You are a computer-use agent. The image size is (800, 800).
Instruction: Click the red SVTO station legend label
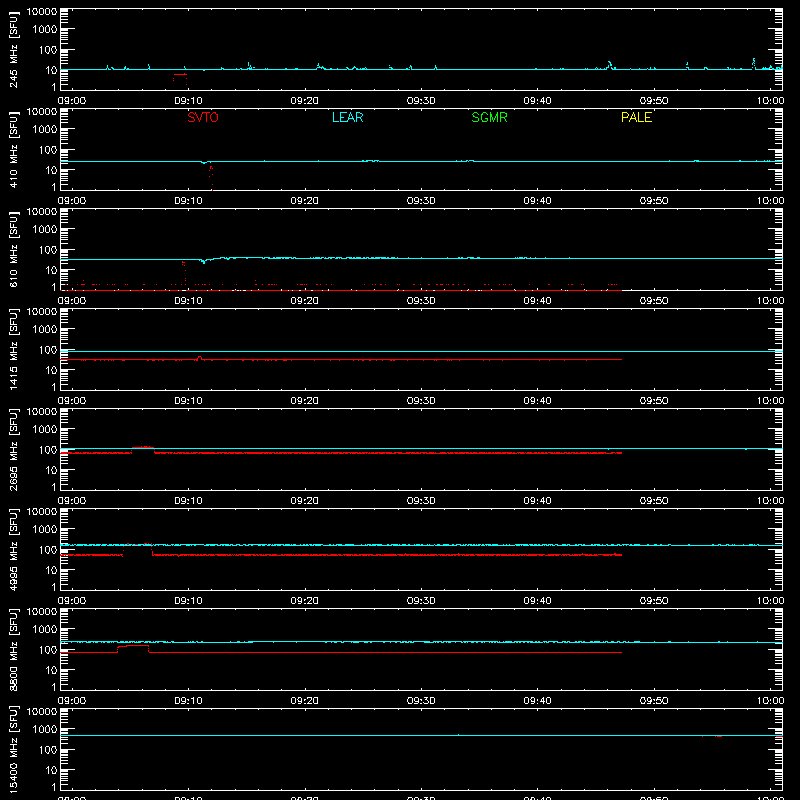tap(203, 117)
